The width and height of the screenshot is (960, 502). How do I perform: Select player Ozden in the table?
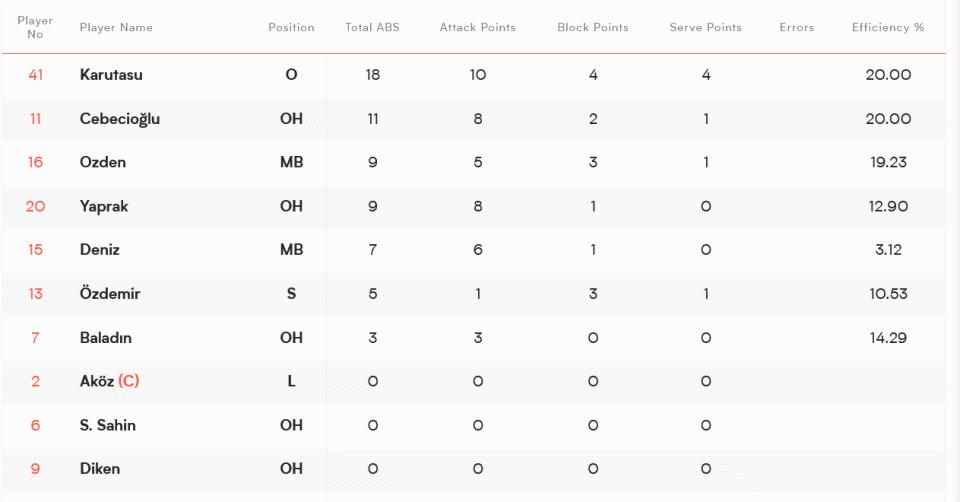pyautogui.click(x=103, y=162)
